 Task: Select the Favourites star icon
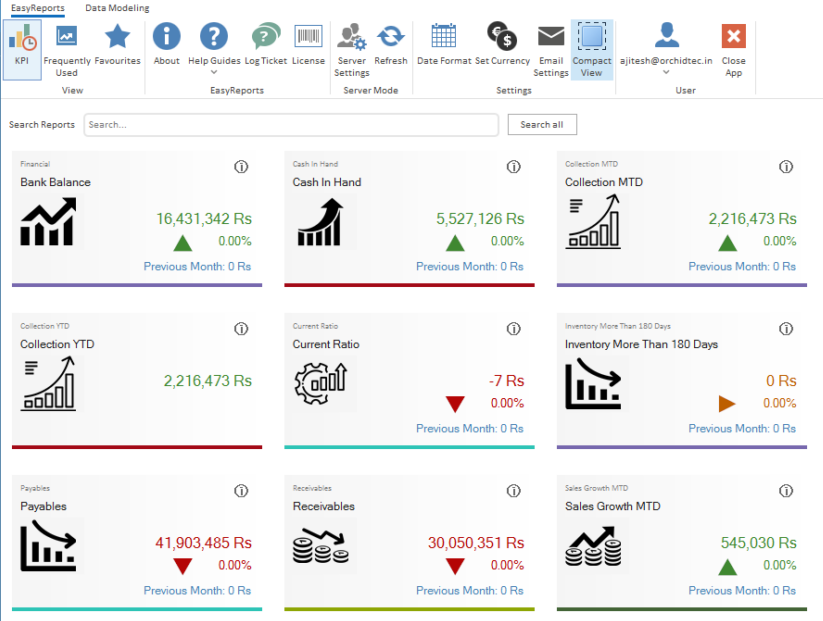point(118,40)
